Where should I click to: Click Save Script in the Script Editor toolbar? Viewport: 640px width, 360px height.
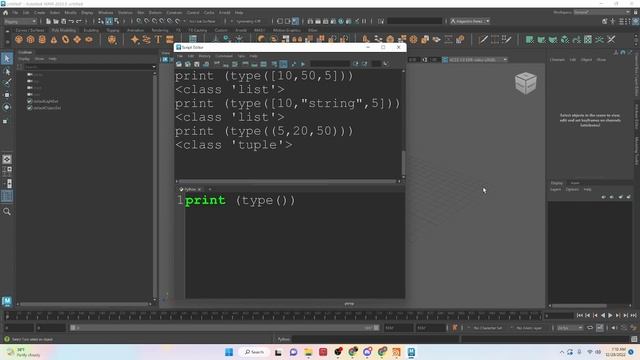[x=197, y=64]
